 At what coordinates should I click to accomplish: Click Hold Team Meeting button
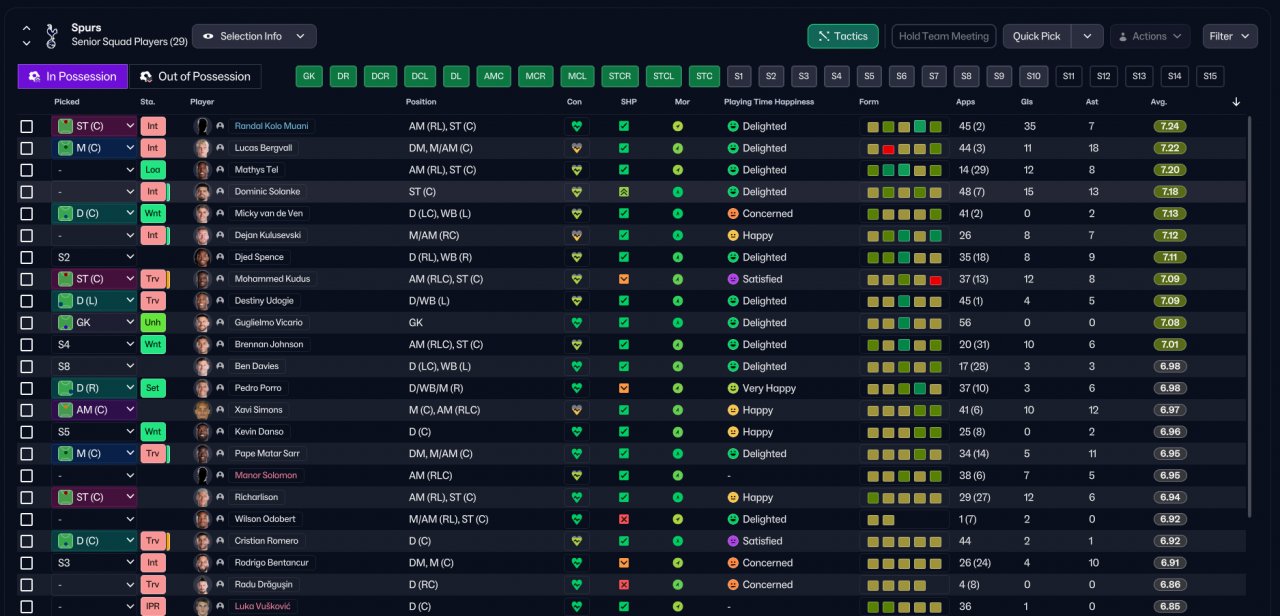944,36
